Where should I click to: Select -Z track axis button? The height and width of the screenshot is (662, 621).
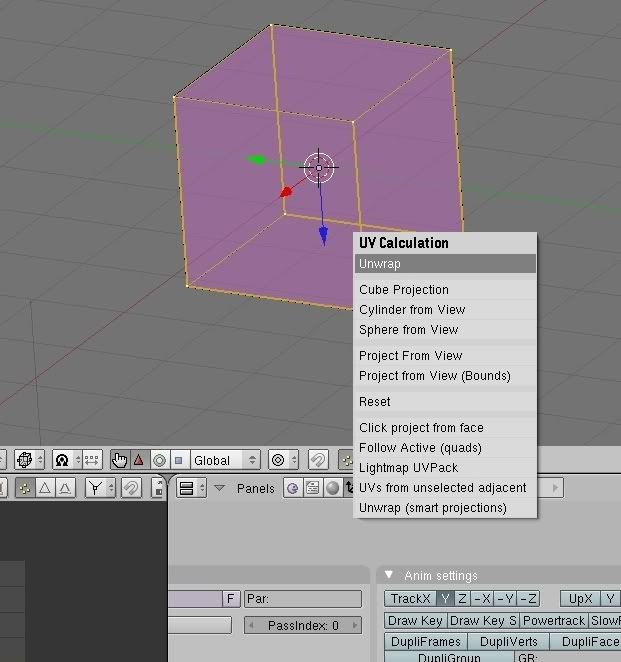pos(528,599)
